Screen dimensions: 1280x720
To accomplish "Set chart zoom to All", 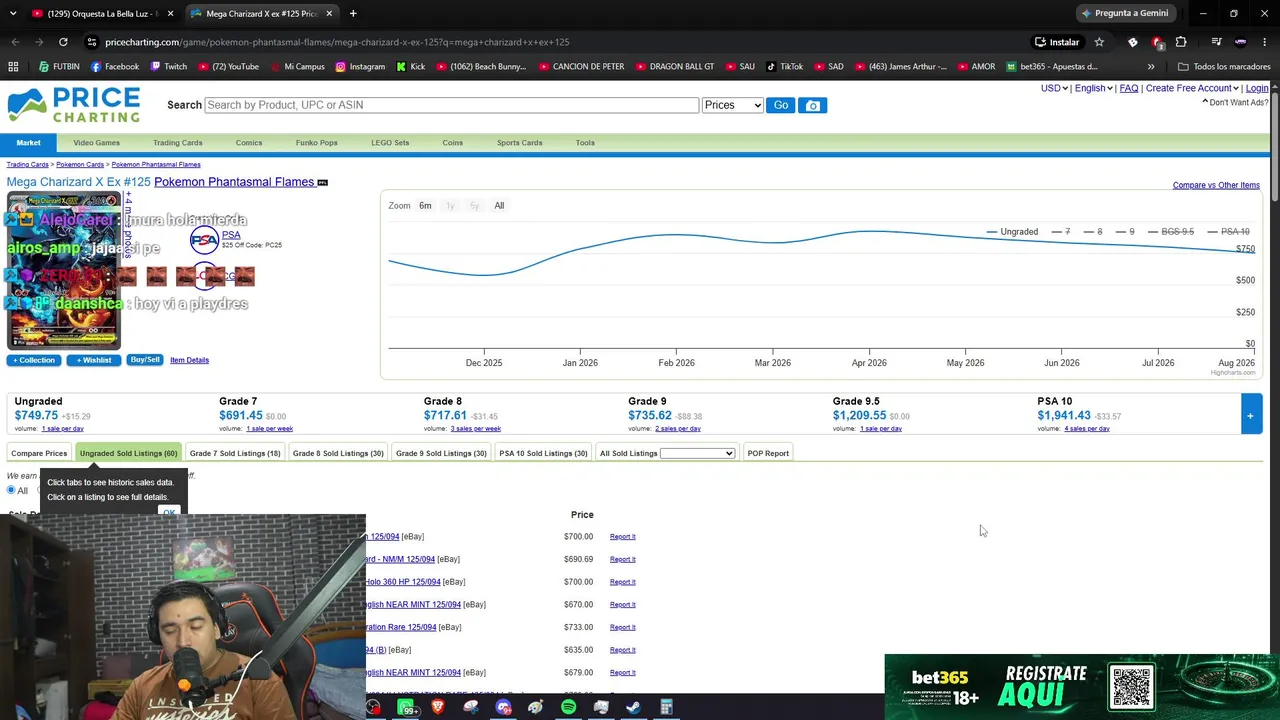I will (499, 206).
